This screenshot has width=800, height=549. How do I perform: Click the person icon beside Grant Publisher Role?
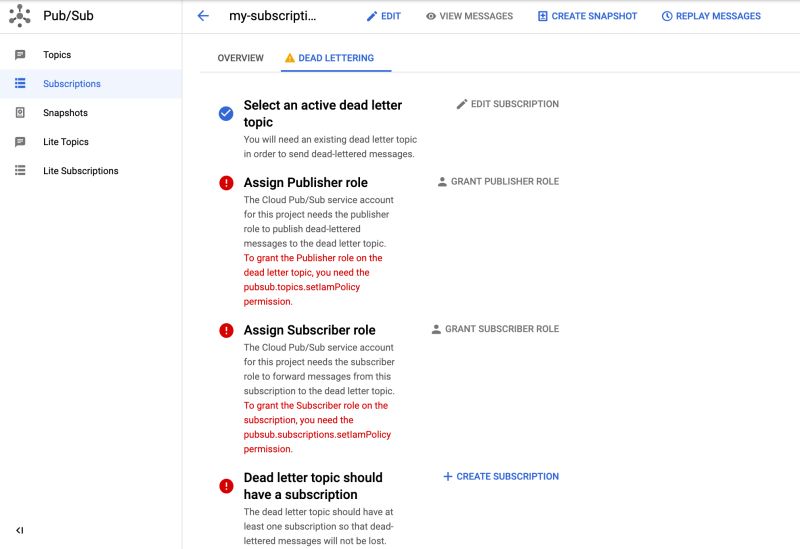442,181
